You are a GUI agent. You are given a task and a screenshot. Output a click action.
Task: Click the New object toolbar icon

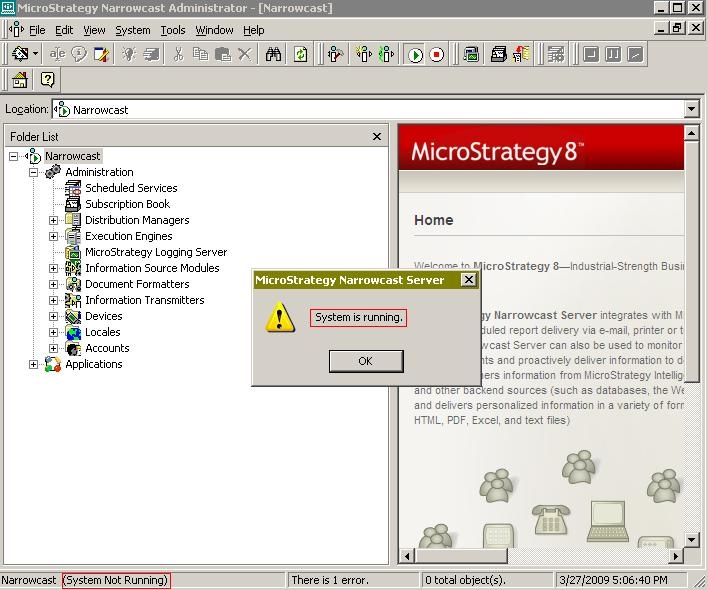point(20,54)
